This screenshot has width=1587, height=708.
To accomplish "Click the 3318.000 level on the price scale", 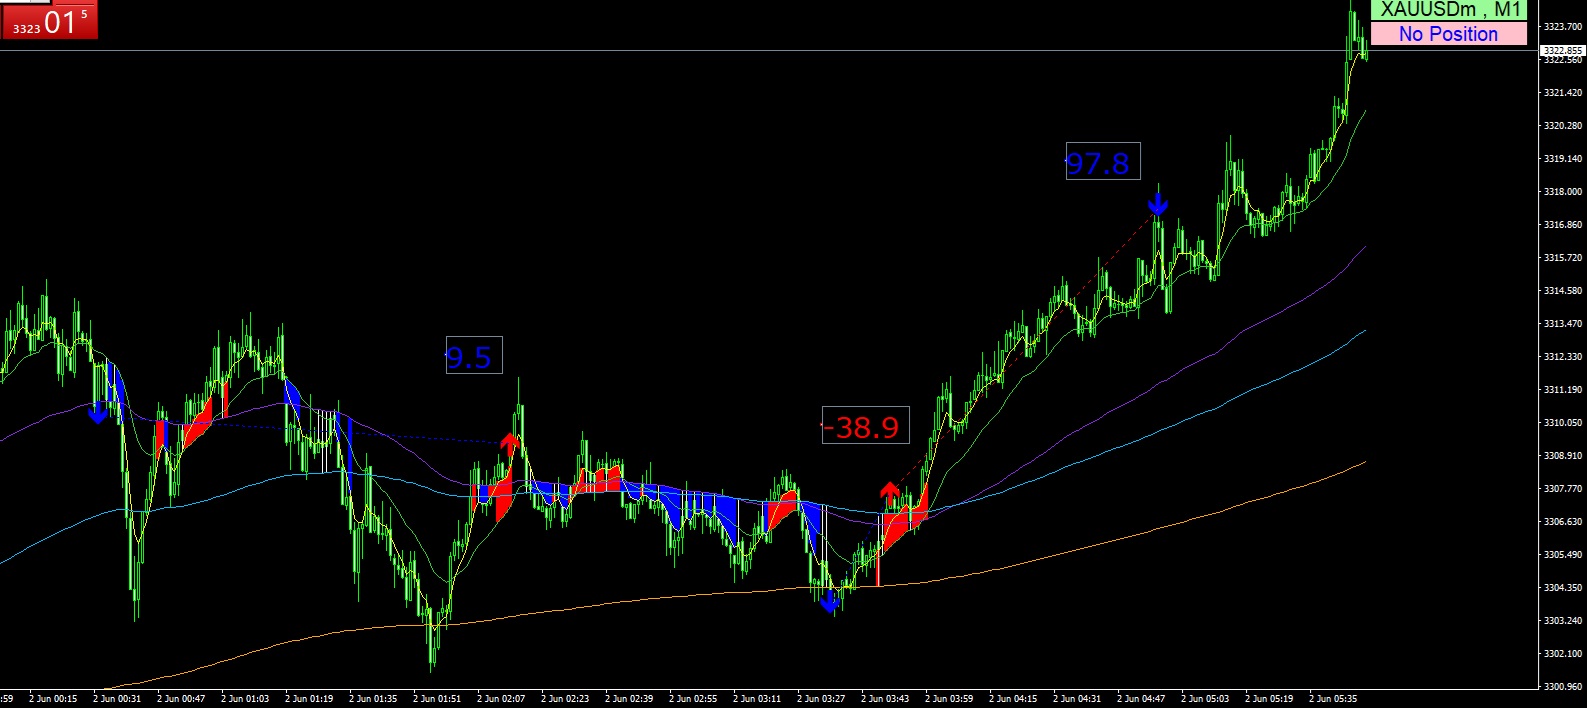I will coord(1562,191).
